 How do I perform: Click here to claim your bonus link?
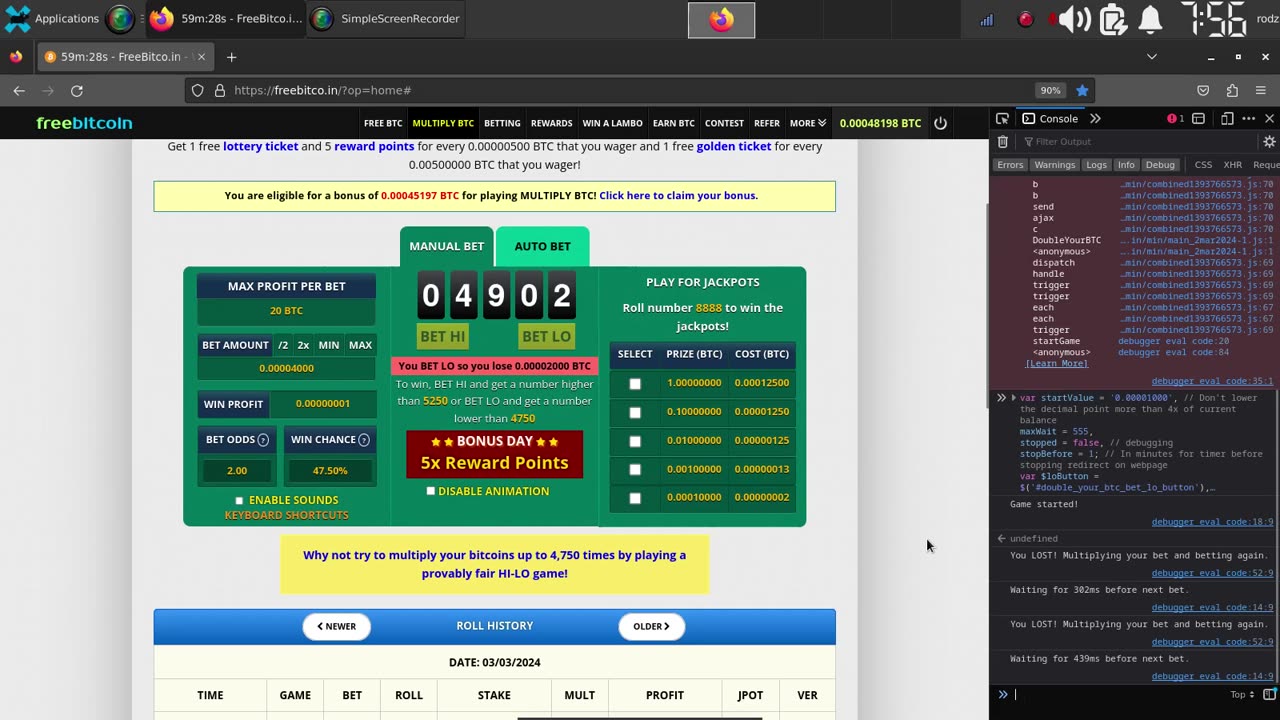point(678,196)
